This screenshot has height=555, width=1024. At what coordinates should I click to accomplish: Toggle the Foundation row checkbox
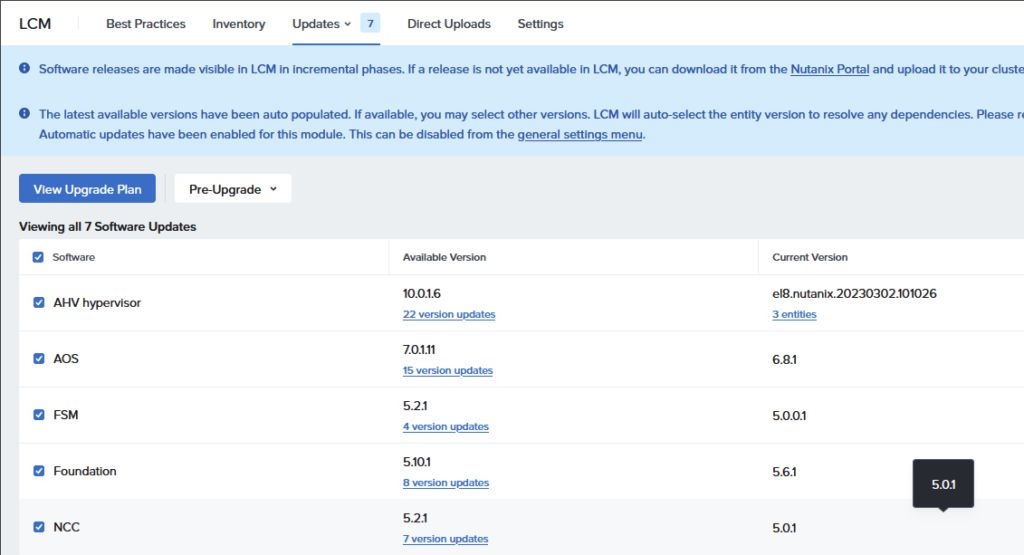[38, 471]
